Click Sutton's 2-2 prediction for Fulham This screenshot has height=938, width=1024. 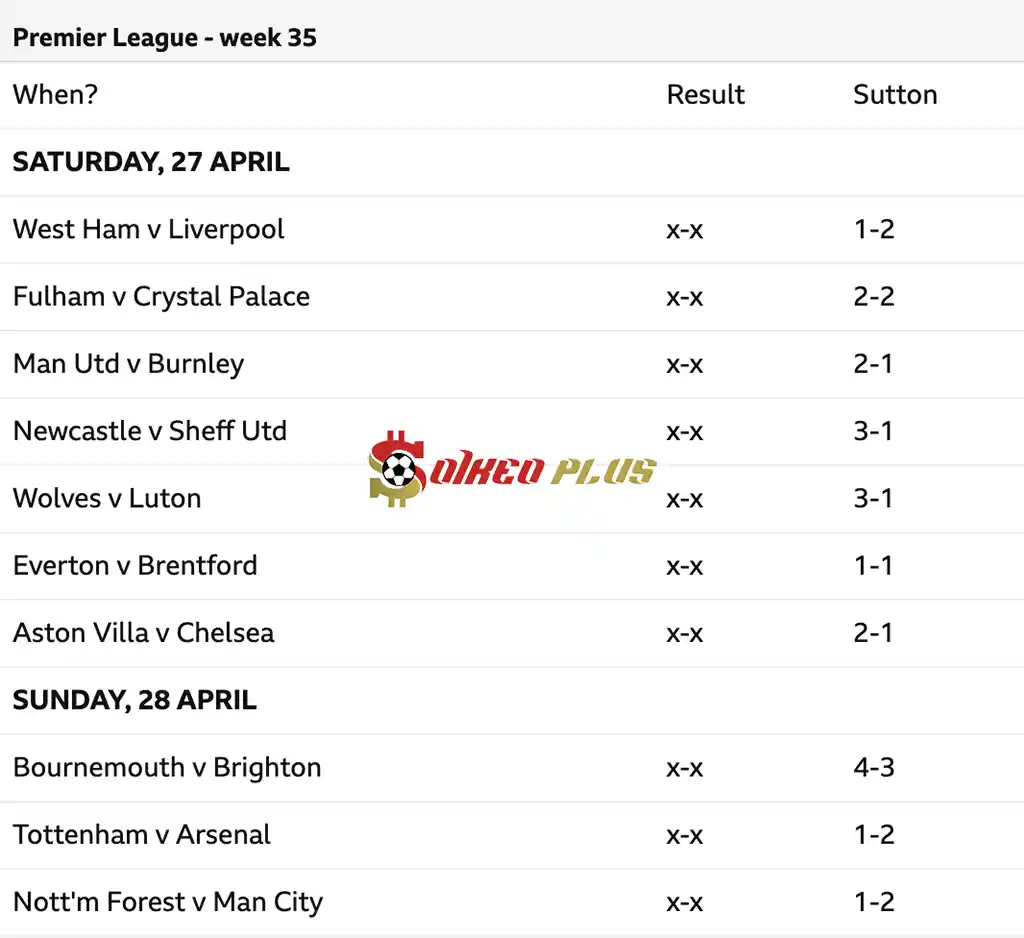tap(873, 297)
